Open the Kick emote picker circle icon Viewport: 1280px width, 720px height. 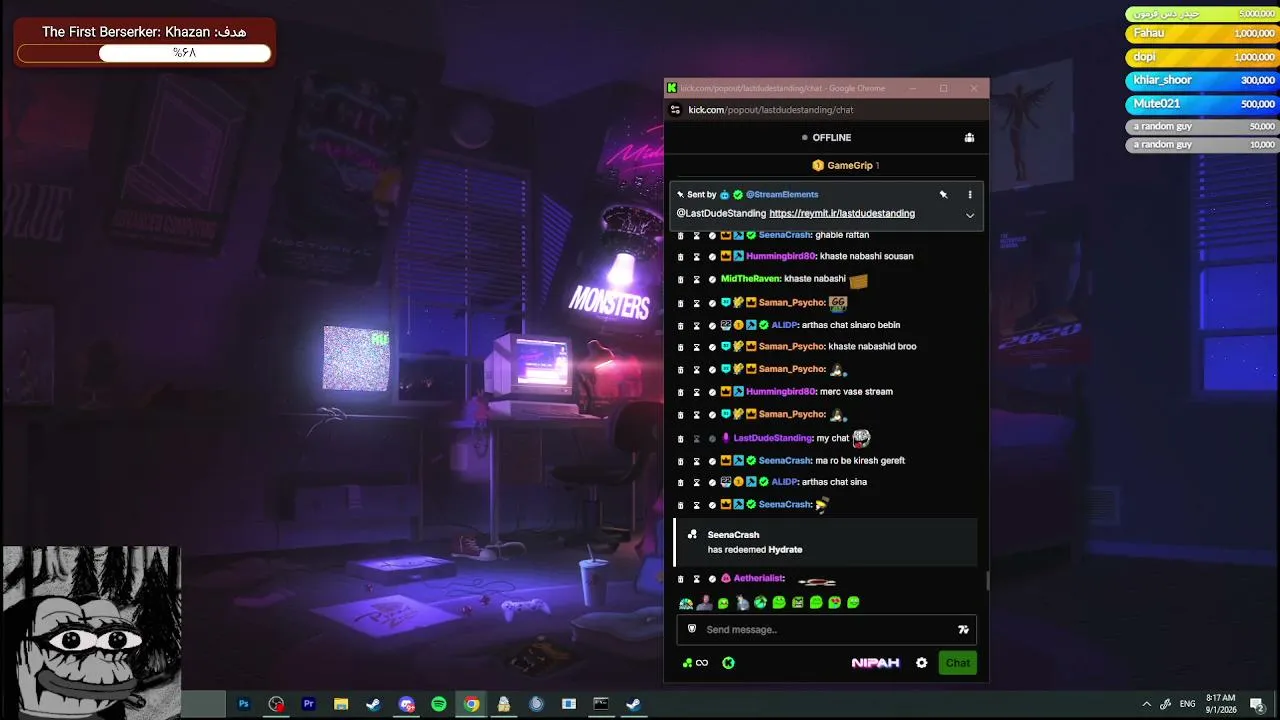(728, 663)
